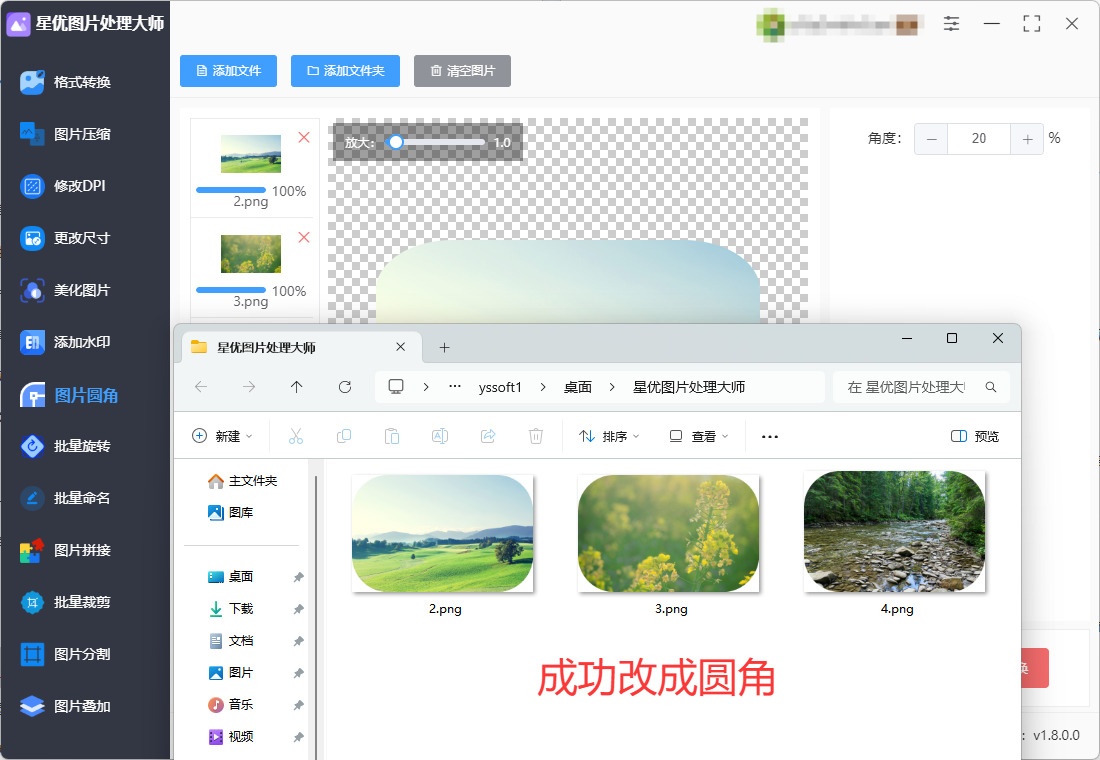
Task: Click the 添加文件夹 add folder button
Action: point(345,71)
